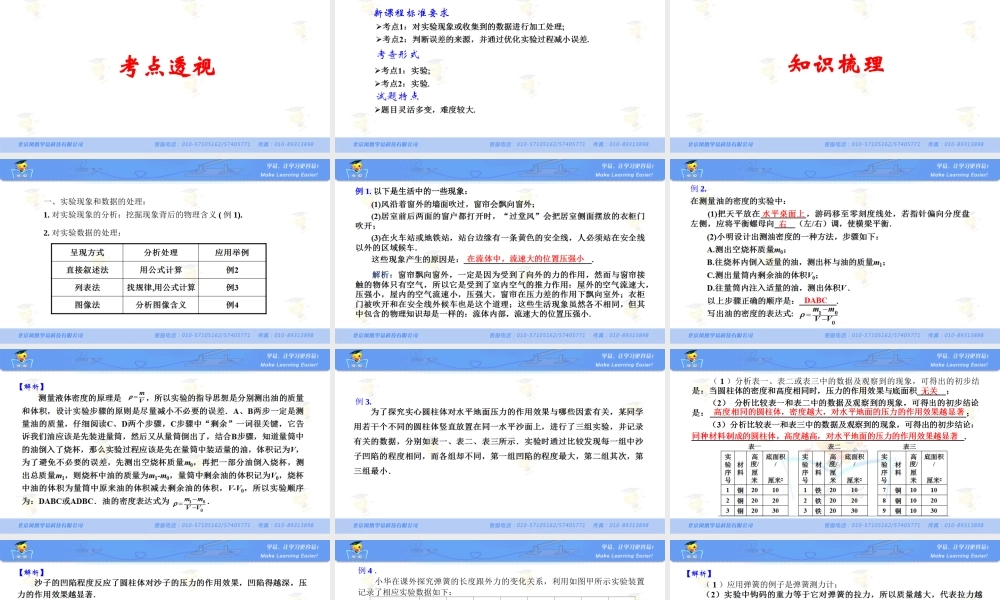1000x600 pixels.
Task: Click the mascot icon on the bottom-center slide banner
Action: [357, 549]
